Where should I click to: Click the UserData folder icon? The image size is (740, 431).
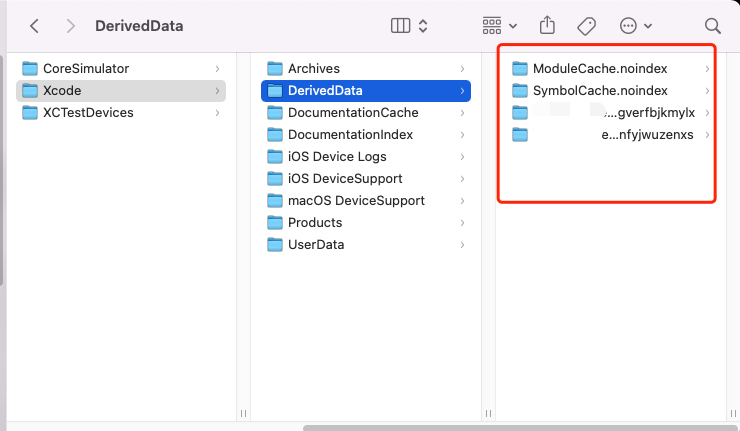[275, 245]
